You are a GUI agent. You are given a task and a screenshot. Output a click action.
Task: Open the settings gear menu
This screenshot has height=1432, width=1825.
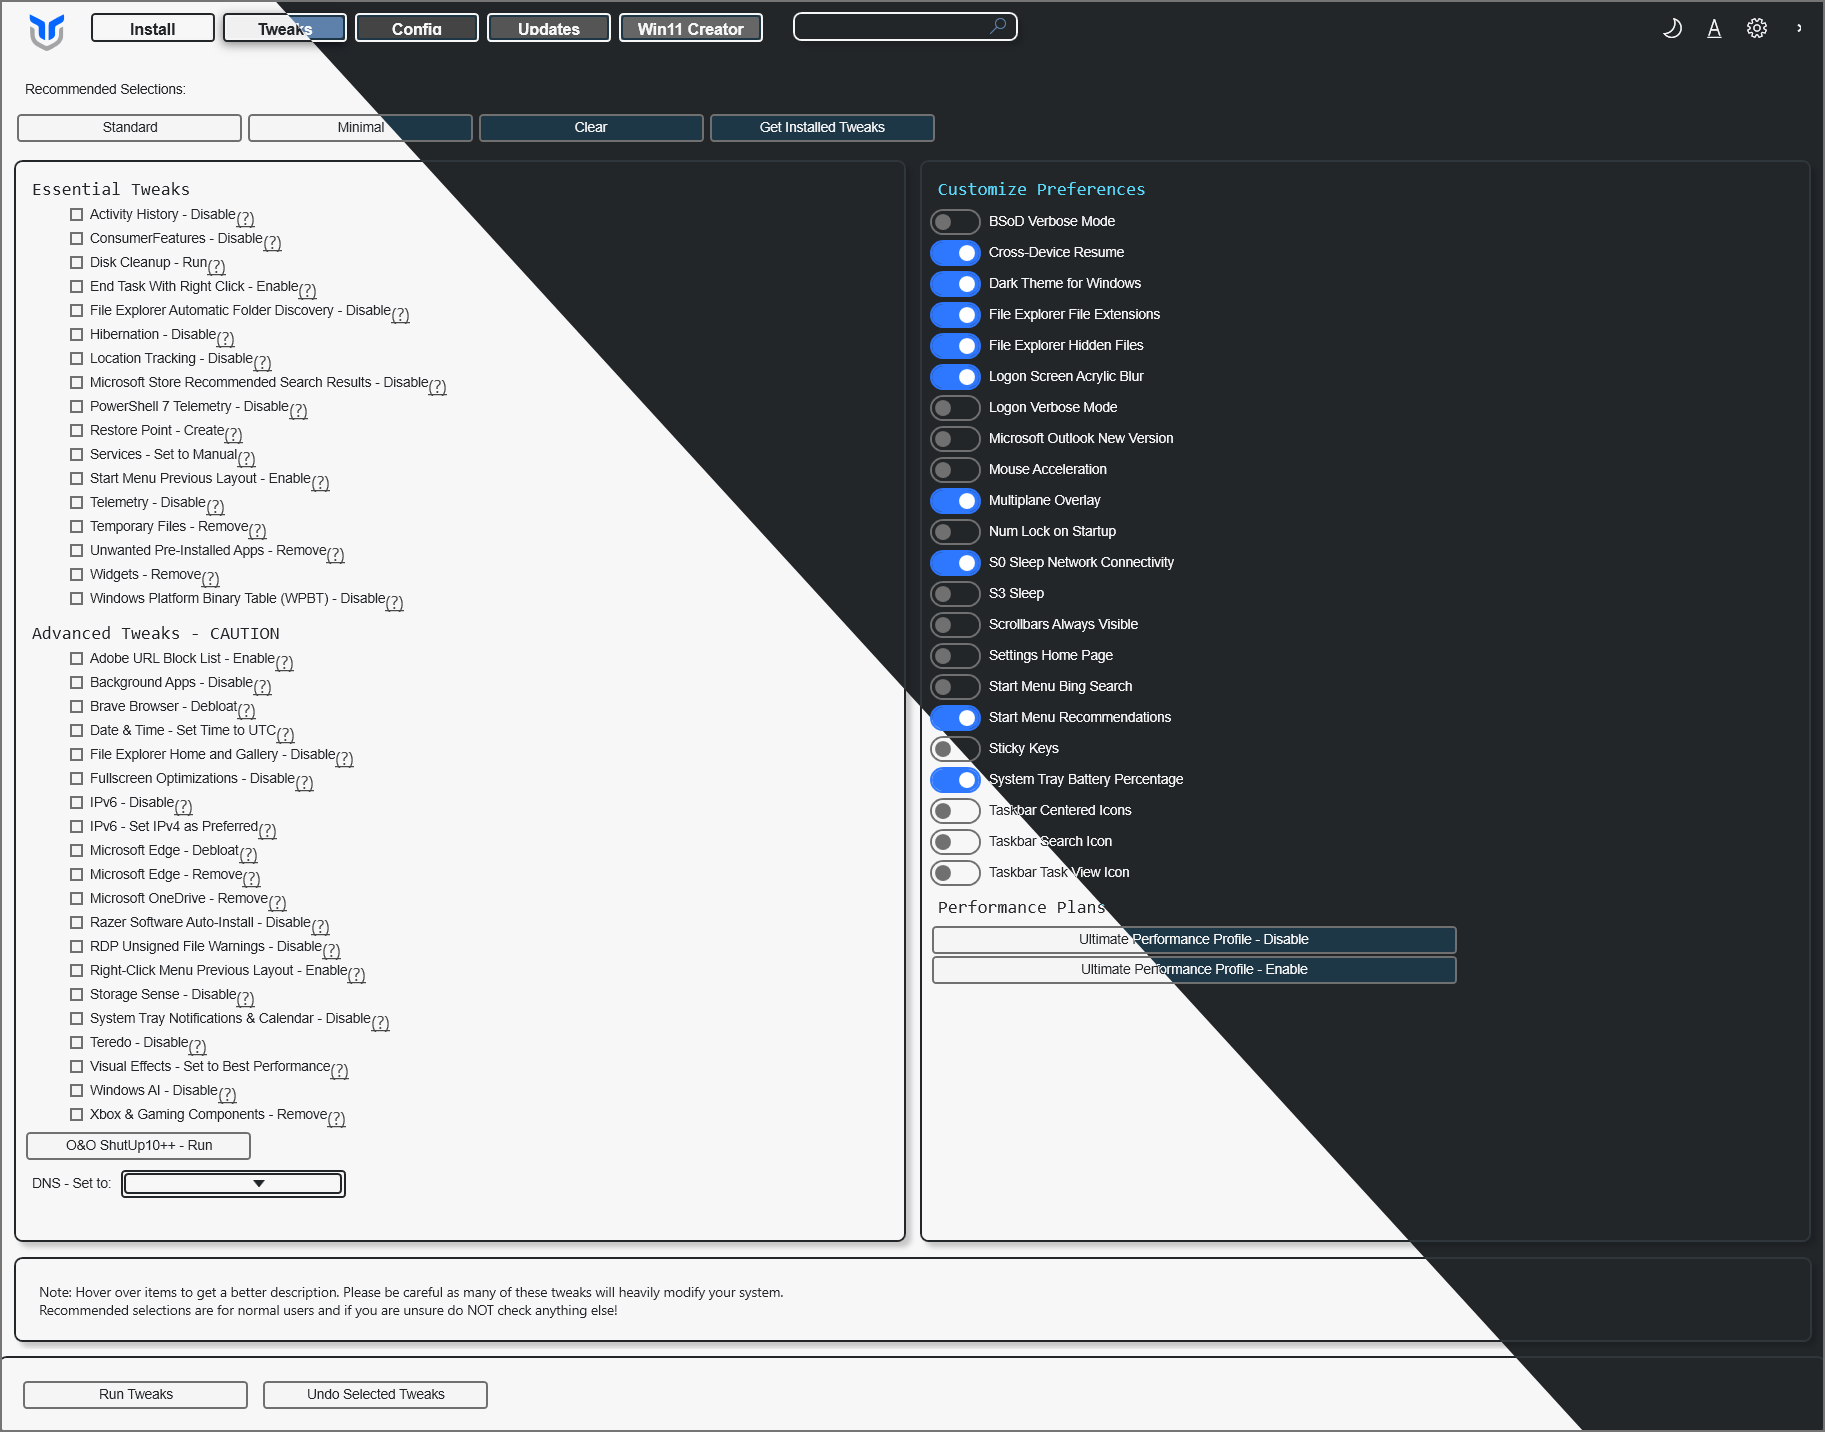pyautogui.click(x=1757, y=28)
